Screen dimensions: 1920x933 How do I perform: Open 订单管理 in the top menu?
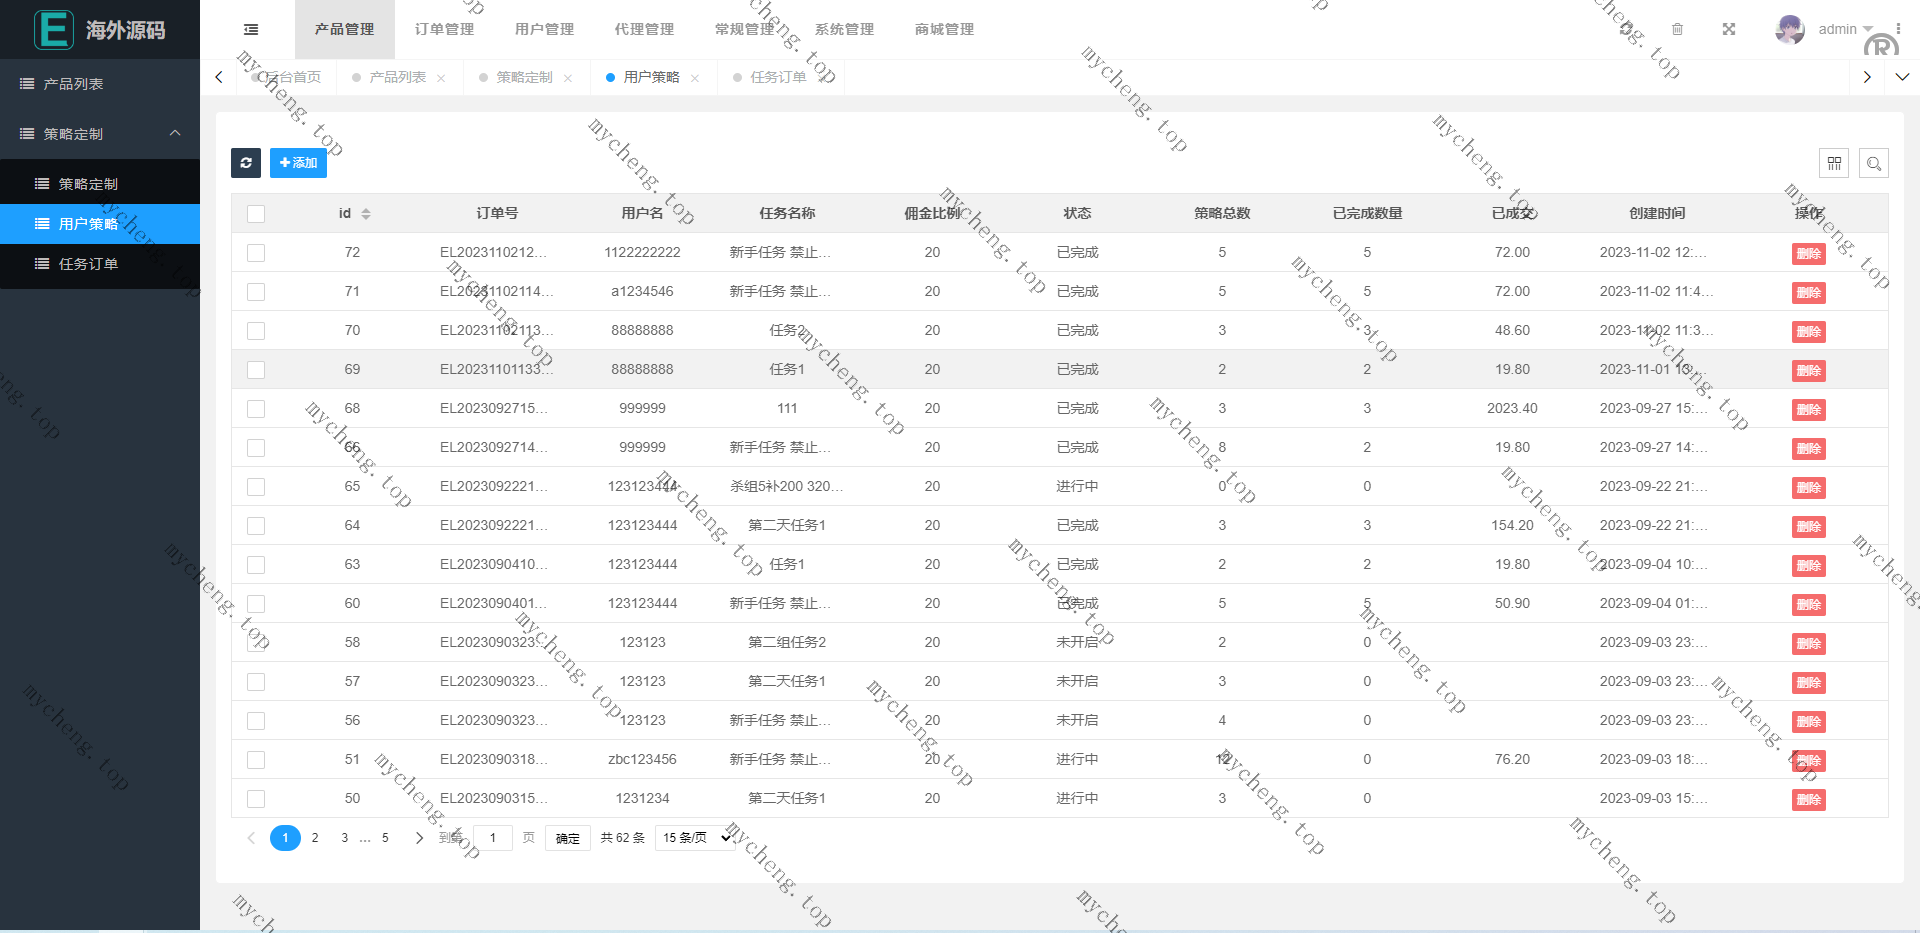pos(444,30)
